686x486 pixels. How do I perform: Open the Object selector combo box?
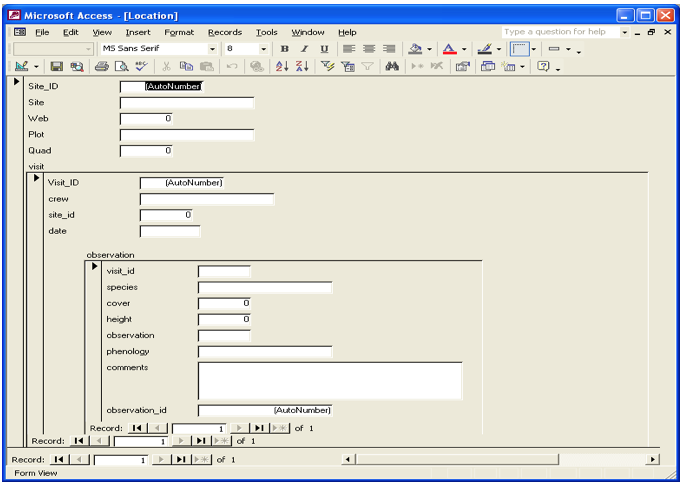pos(53,49)
